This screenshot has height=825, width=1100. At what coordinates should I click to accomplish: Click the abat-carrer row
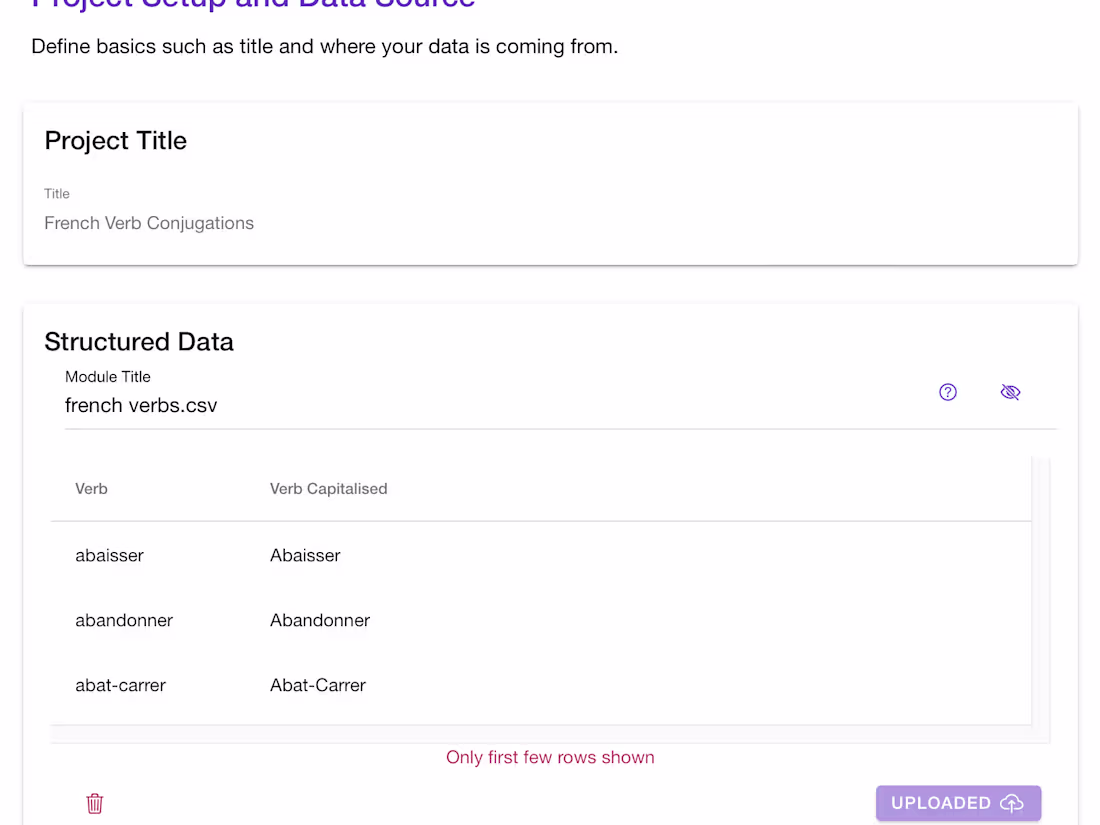[120, 685]
